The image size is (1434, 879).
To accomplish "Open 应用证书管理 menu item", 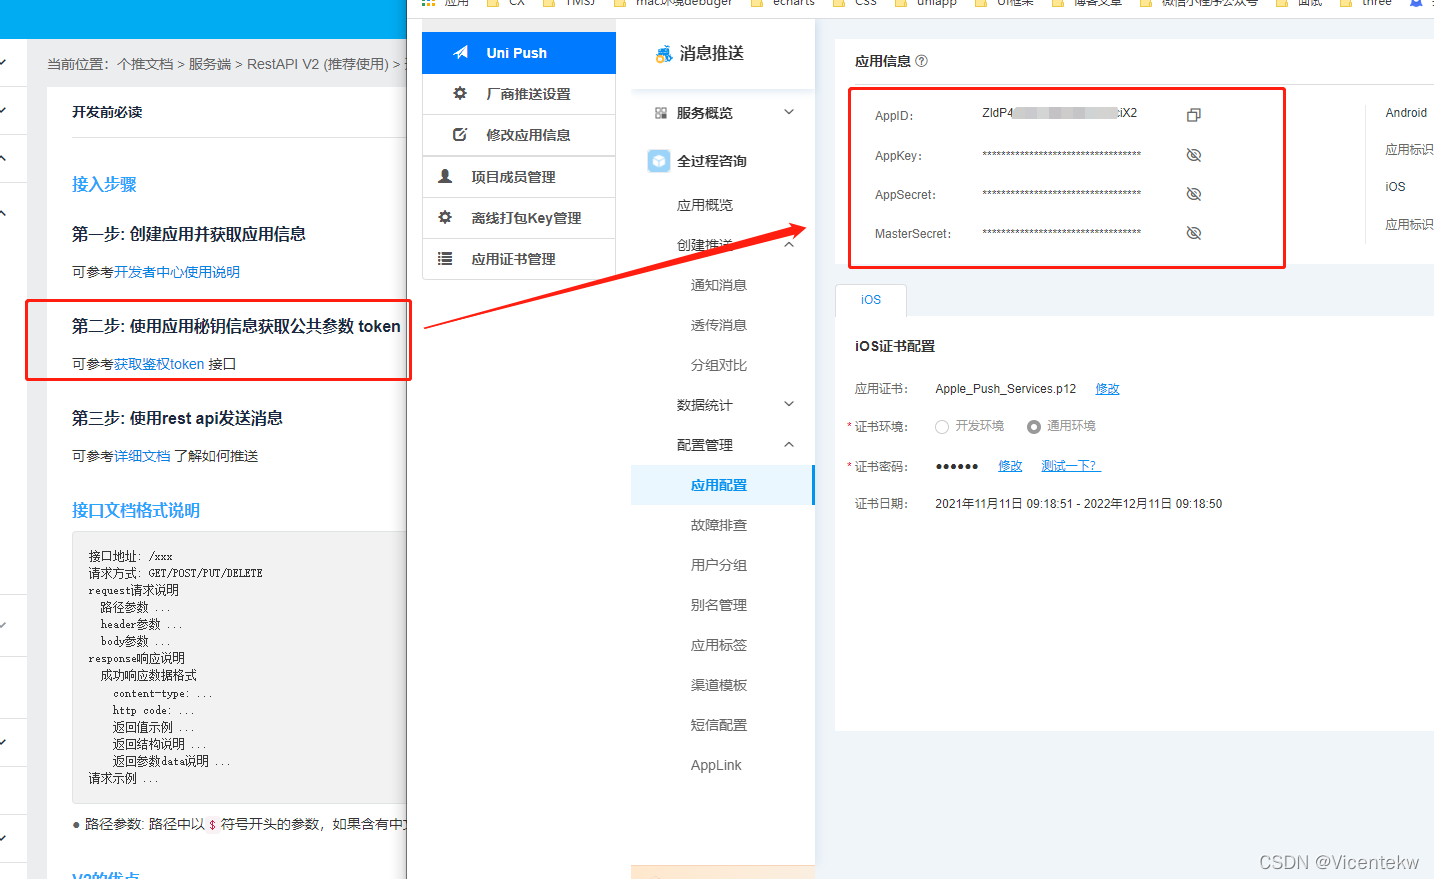I will coord(519,259).
